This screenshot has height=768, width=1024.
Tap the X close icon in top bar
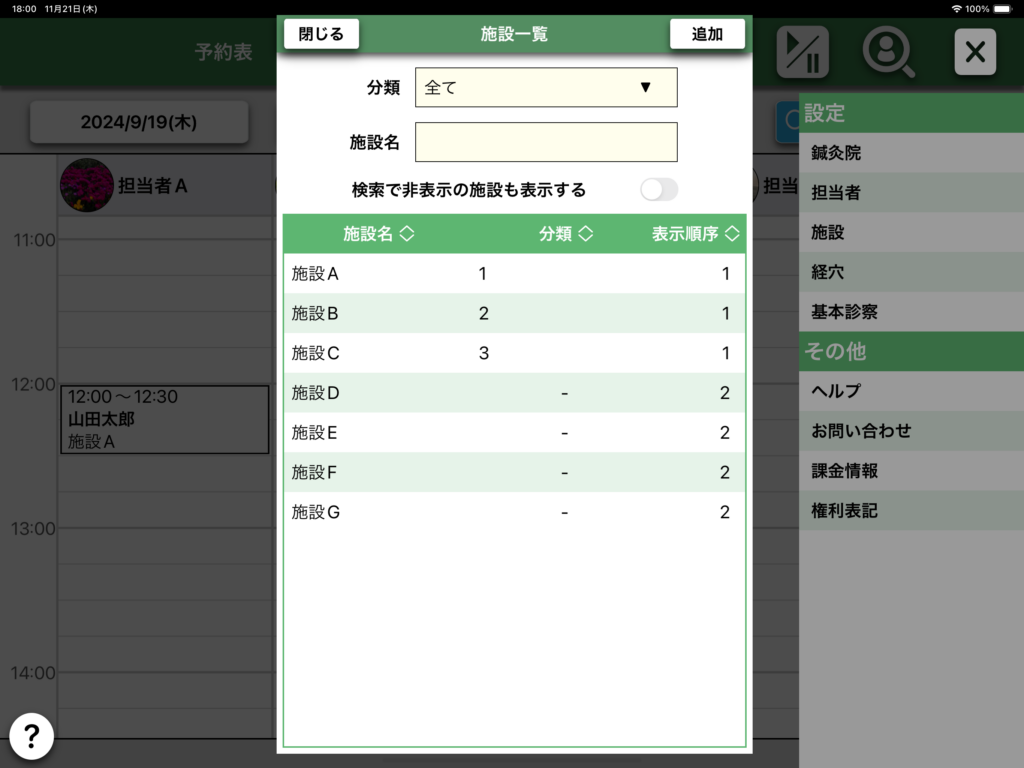pos(975,52)
